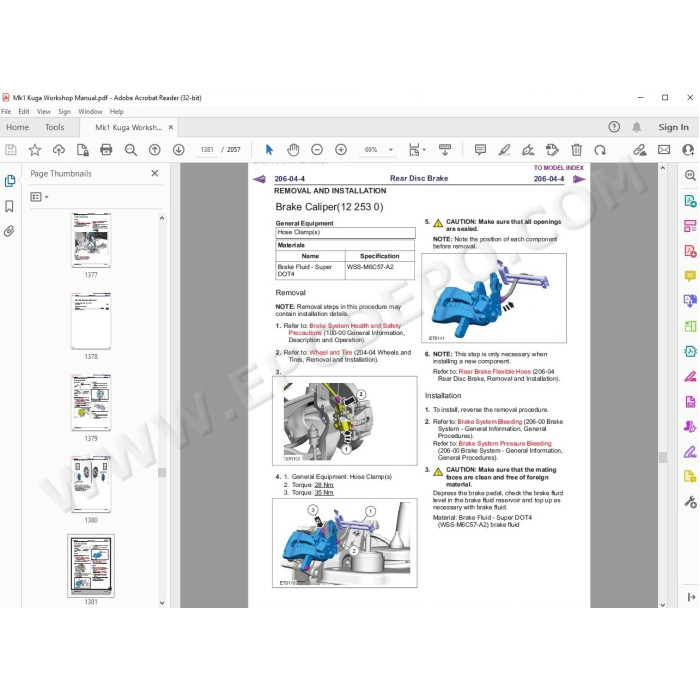Image resolution: width=700 pixels, height=700 pixels.
Task: Click the Save file icon
Action: [x=11, y=150]
